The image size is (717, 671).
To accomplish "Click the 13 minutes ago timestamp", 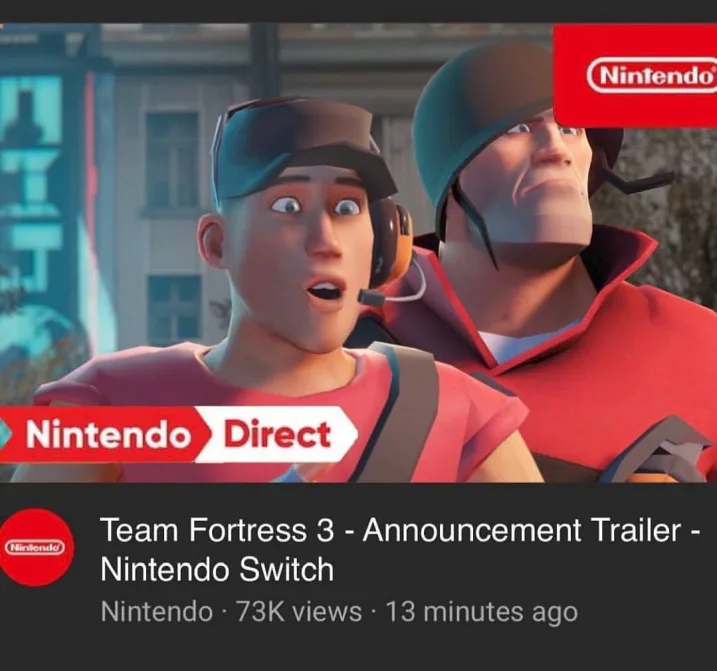I will [x=482, y=612].
